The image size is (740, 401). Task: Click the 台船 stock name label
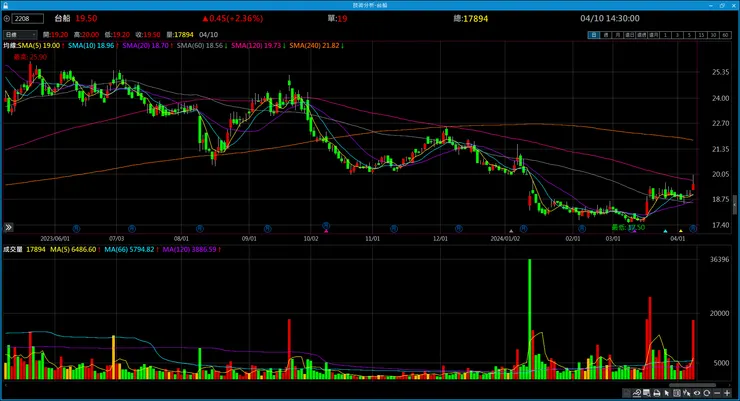[62, 18]
